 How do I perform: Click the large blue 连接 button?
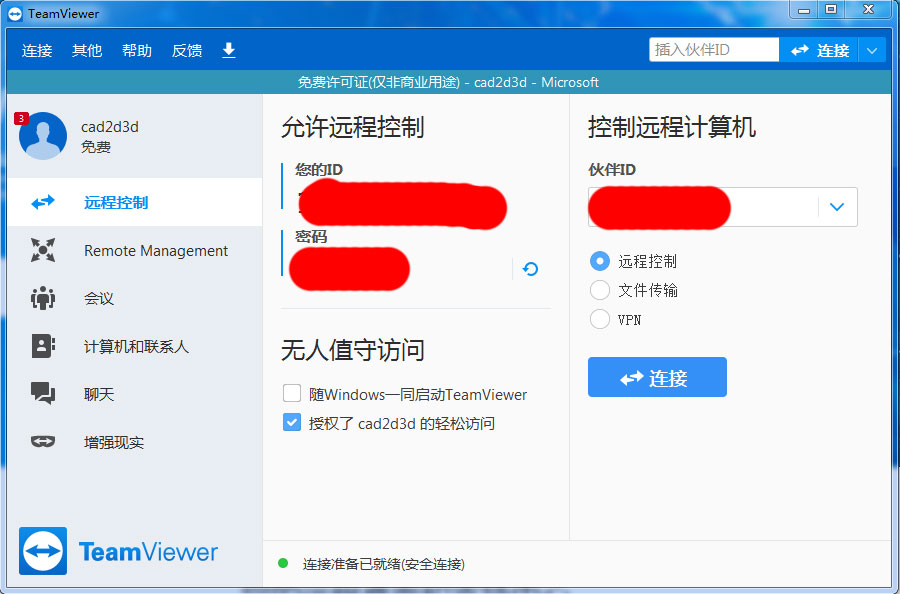click(x=657, y=377)
